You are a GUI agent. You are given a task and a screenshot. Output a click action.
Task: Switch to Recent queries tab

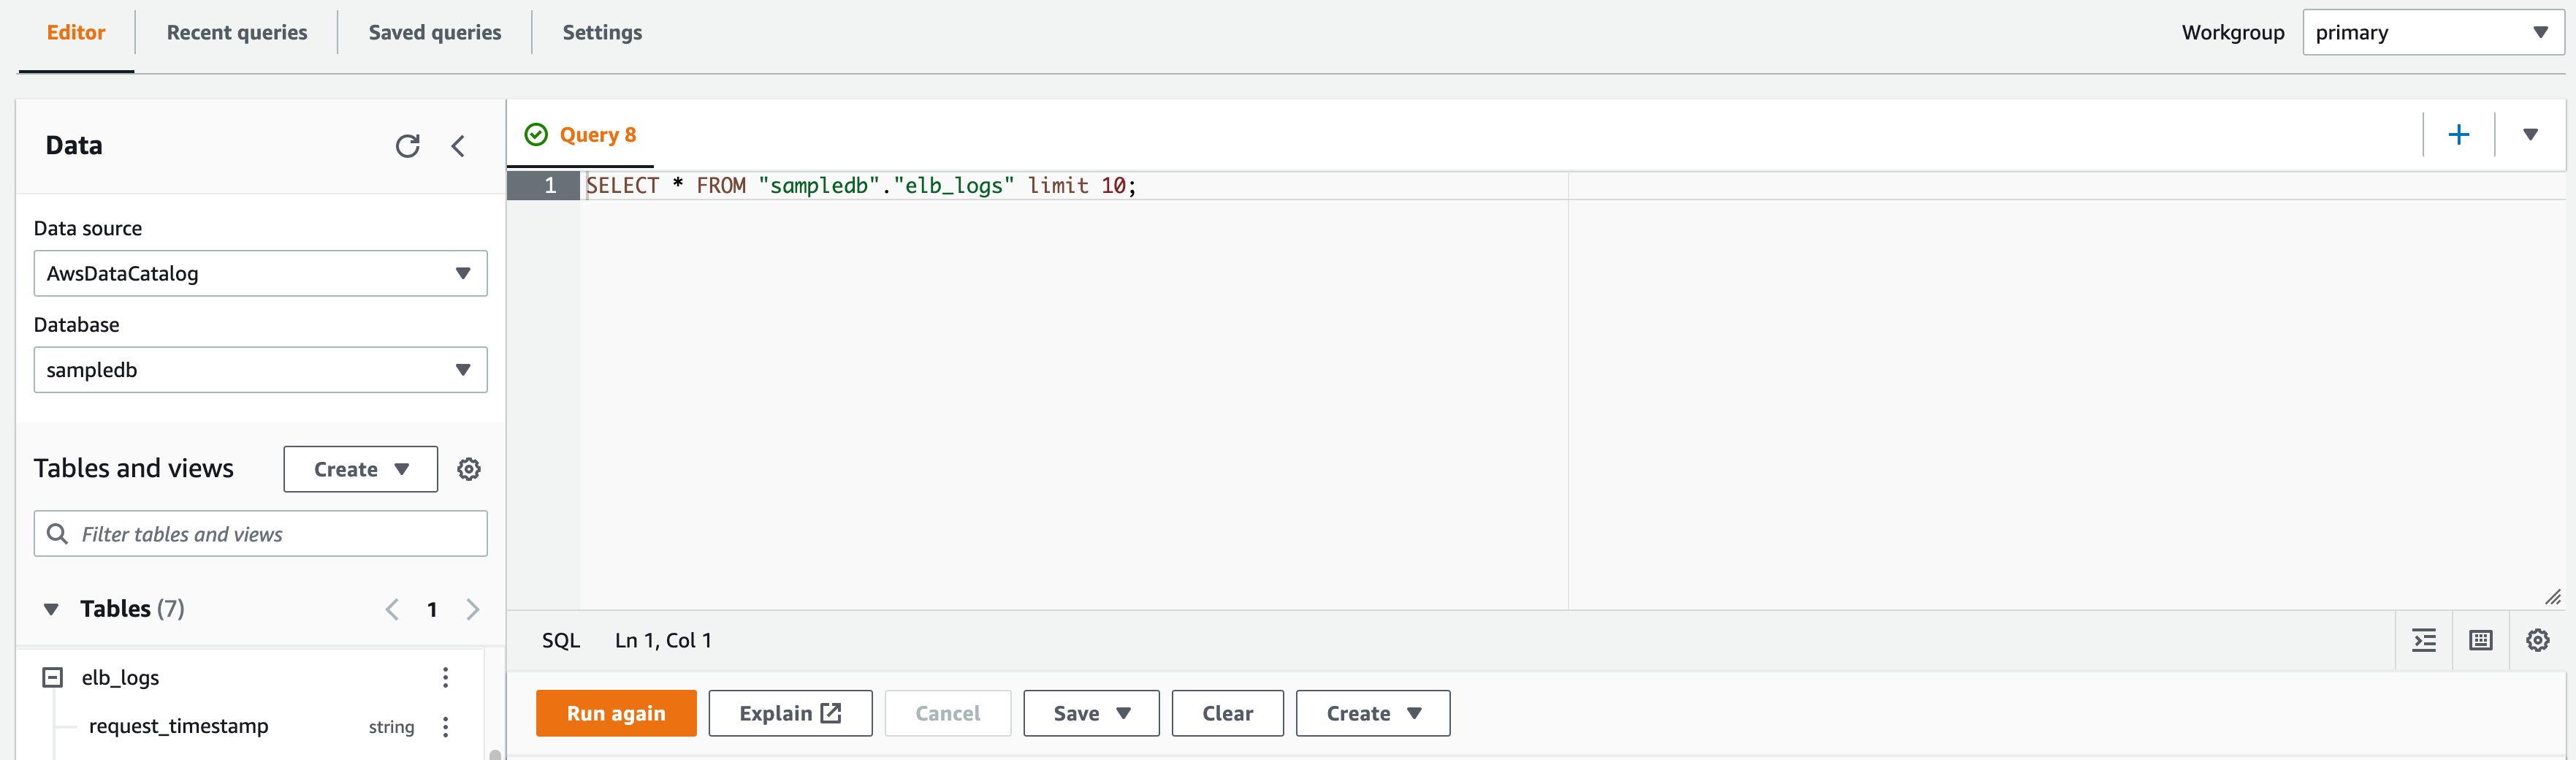237,33
